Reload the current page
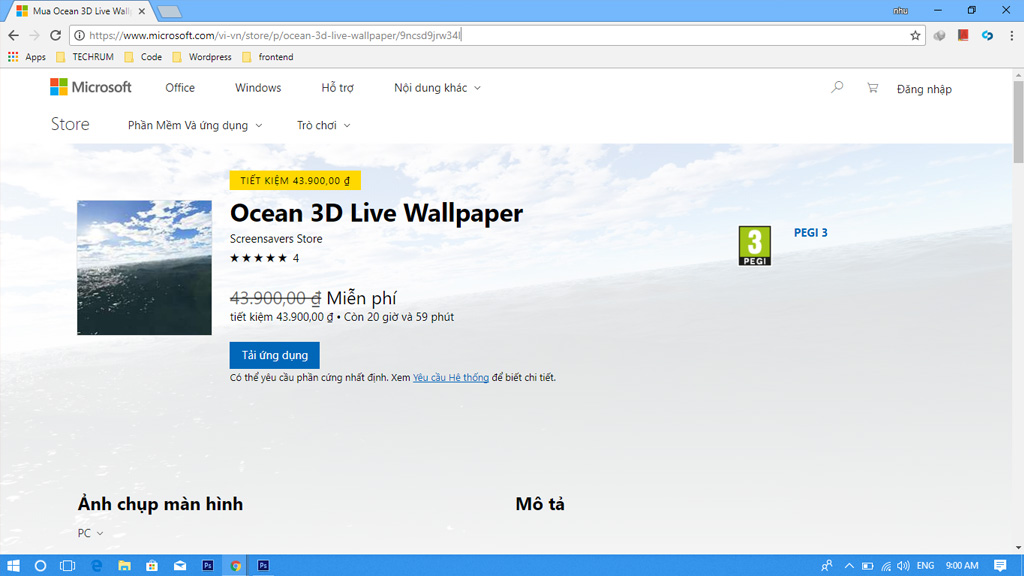Viewport: 1024px width, 576px height. [56, 35]
